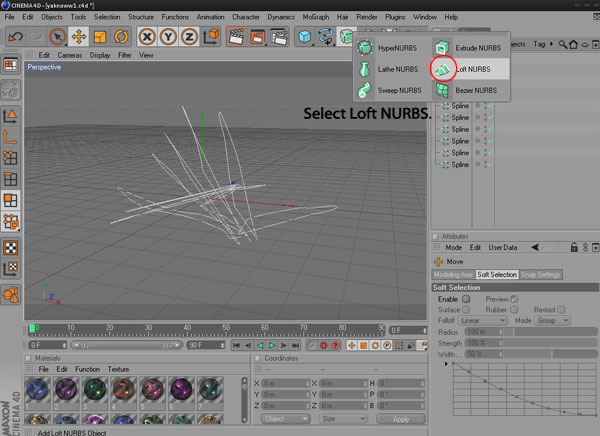Select the Points mode icon
Screen dimensions: 600x436
coord(11,158)
